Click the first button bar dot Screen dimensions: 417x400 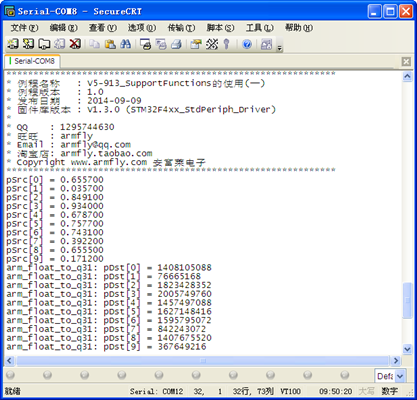(10, 375)
